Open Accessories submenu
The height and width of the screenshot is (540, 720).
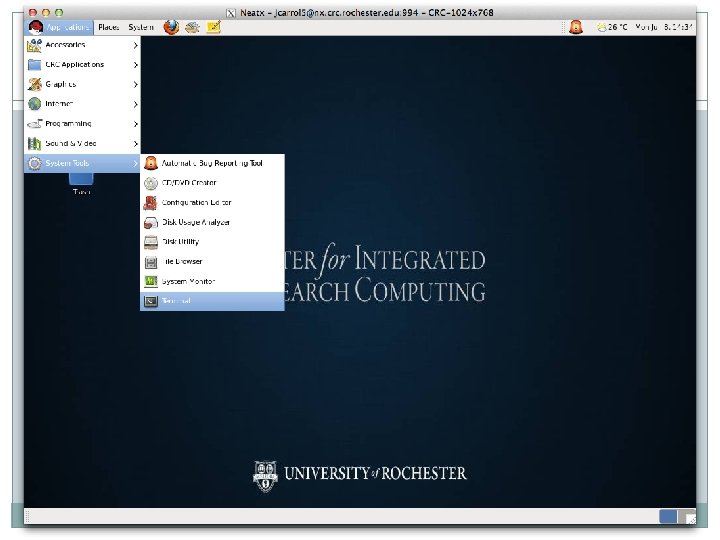[83, 45]
